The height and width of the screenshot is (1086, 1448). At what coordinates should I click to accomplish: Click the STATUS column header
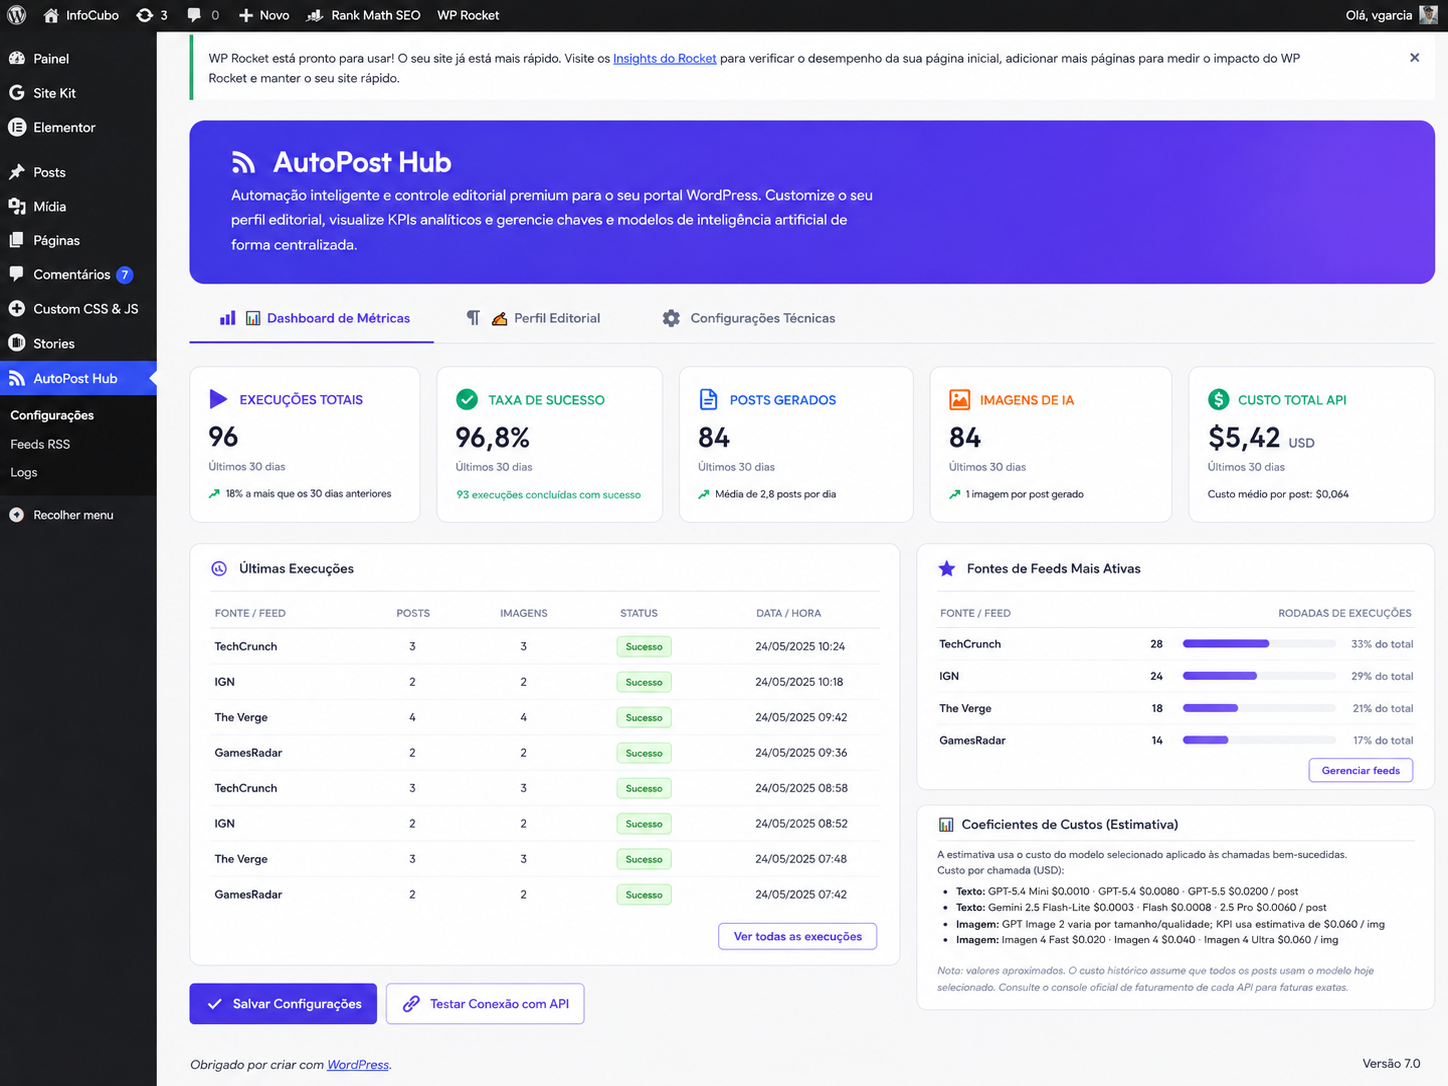[639, 613]
